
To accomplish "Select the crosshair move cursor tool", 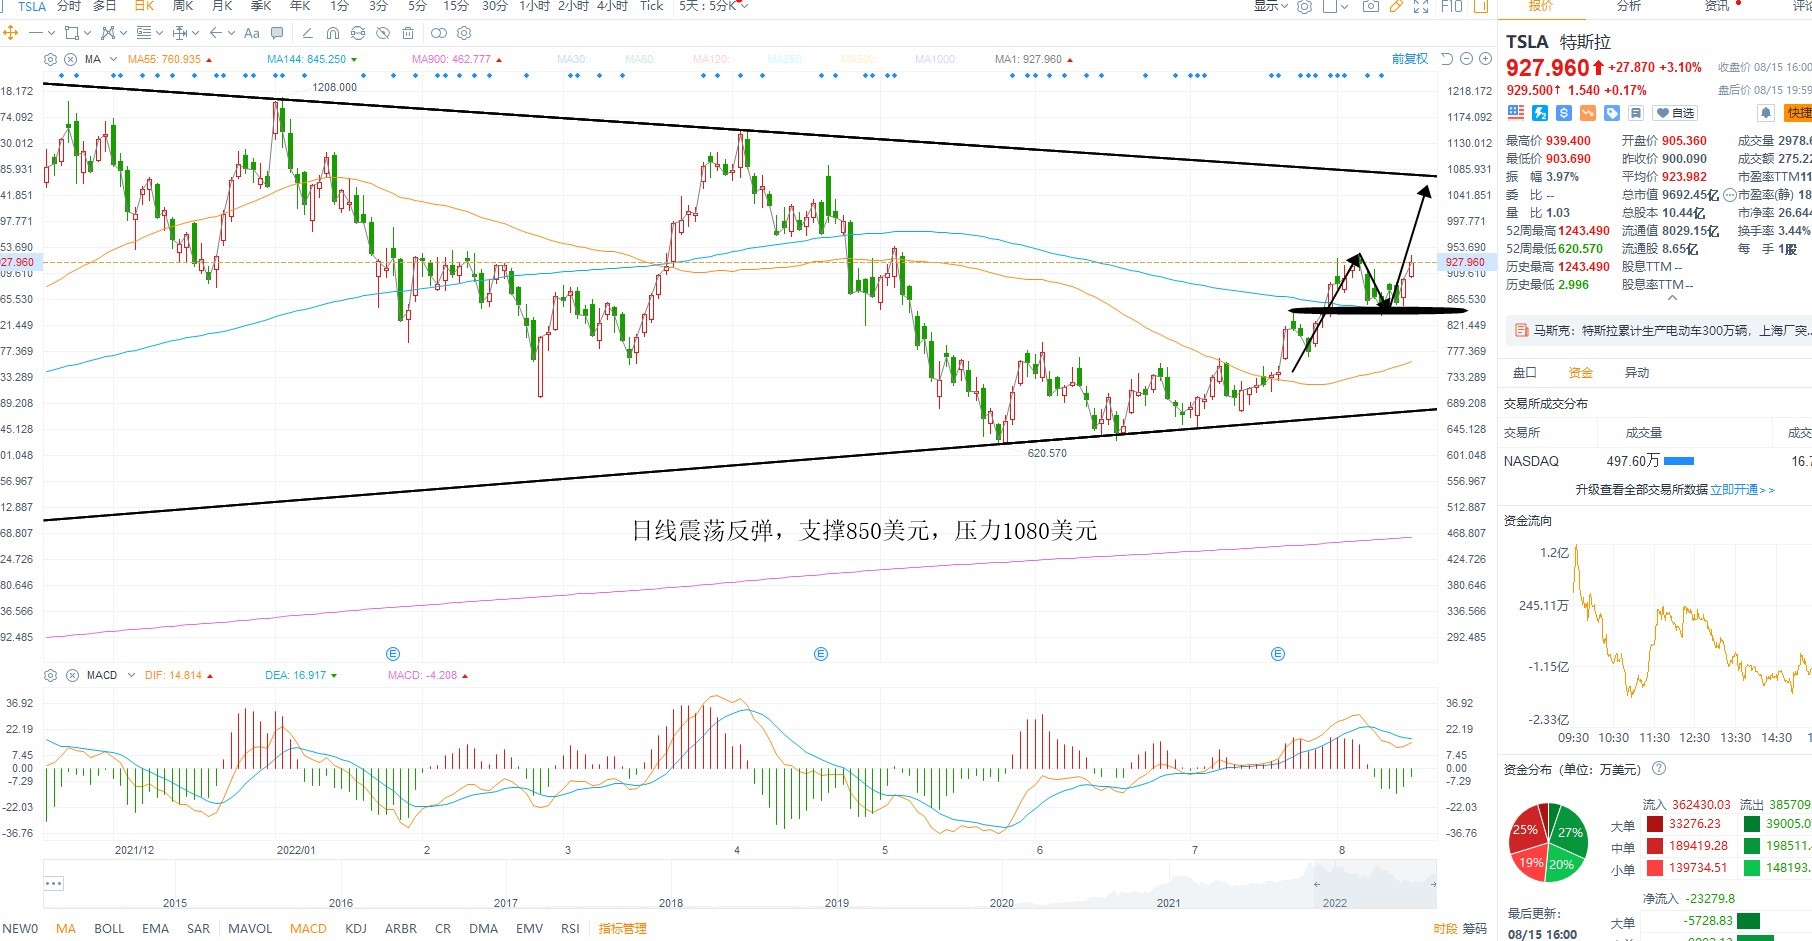I will click(11, 33).
